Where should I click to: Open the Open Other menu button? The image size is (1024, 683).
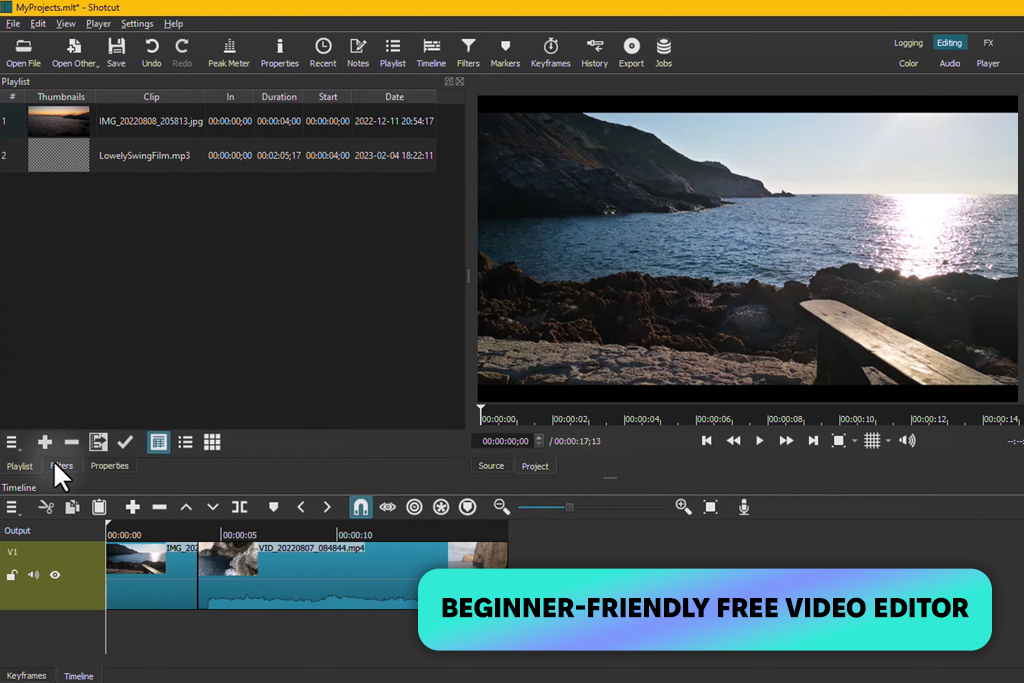[75, 53]
